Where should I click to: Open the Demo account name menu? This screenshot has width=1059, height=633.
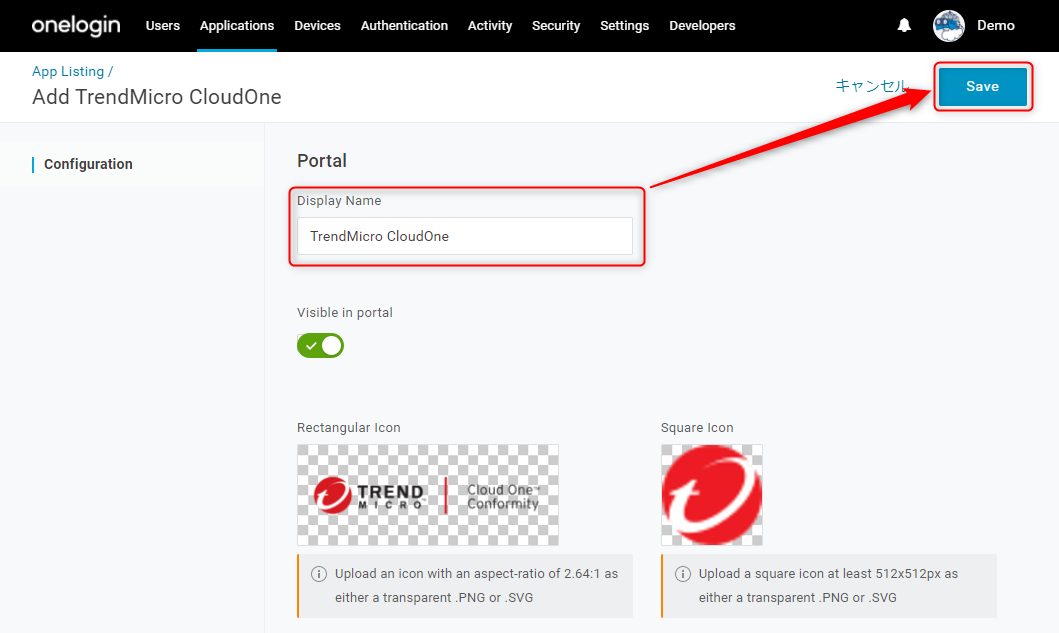tap(996, 26)
